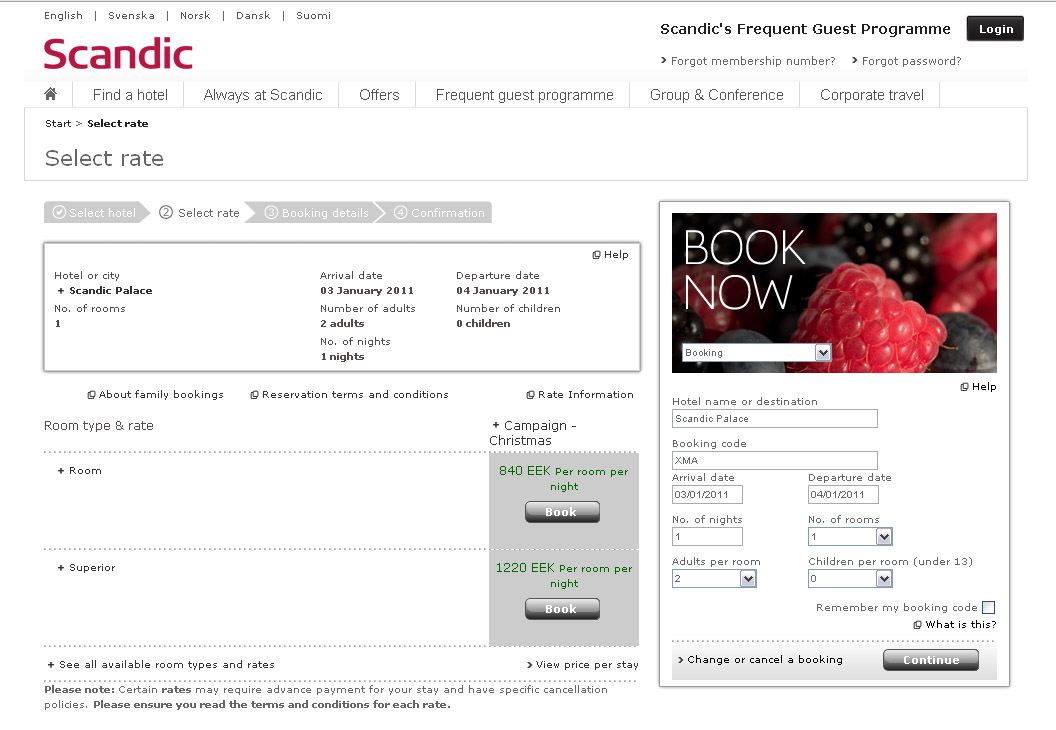Open the Offers menu
1056x730 pixels.
pyautogui.click(x=379, y=95)
